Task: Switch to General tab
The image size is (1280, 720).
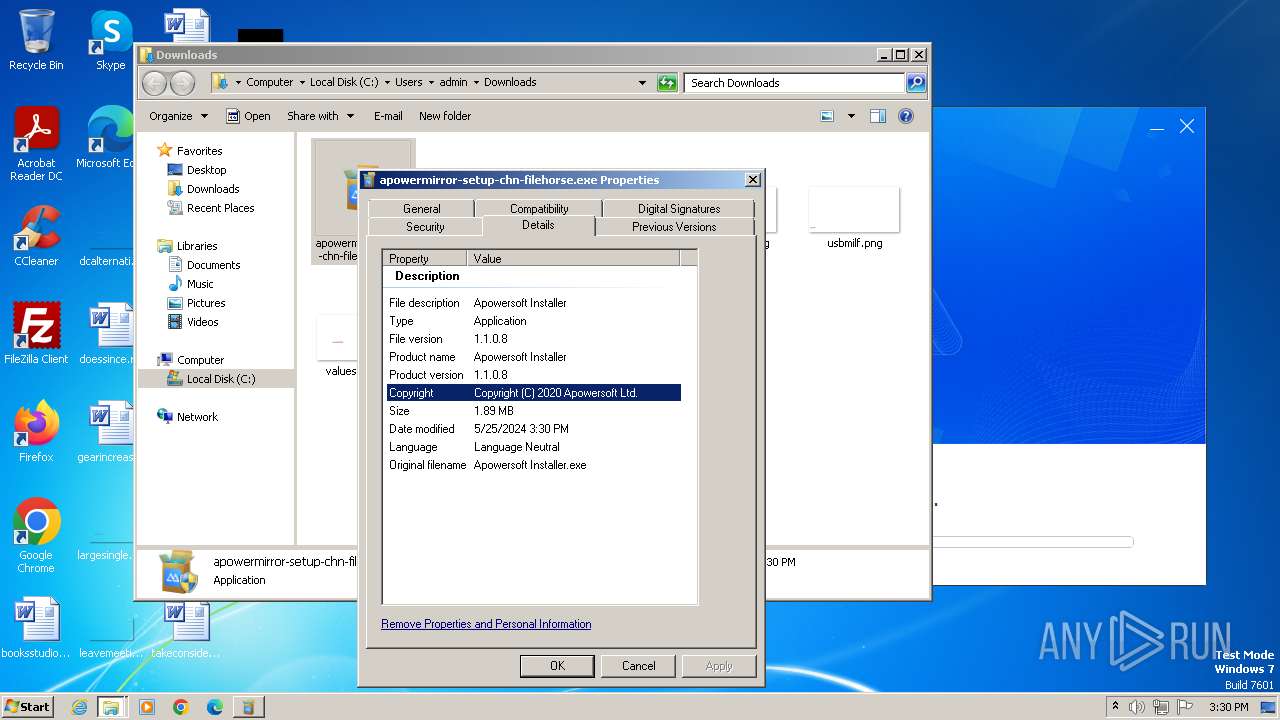Action: coord(421,208)
